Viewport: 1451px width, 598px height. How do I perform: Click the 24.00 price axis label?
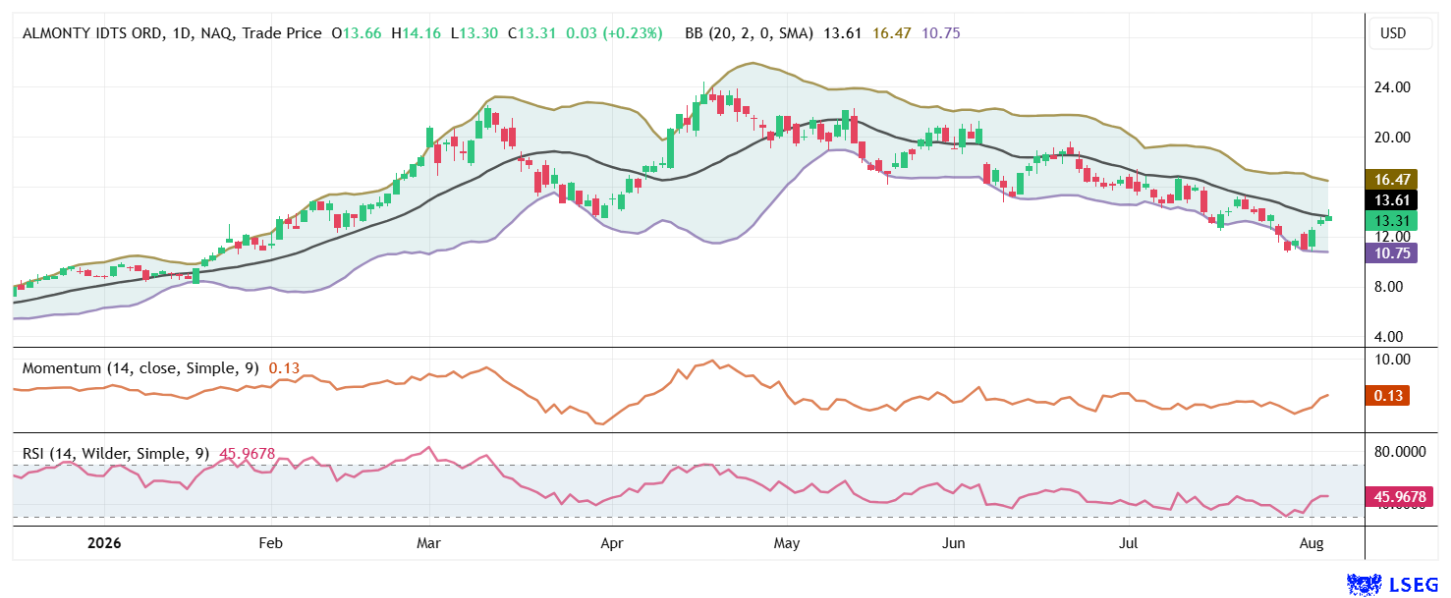pyautogui.click(x=1392, y=87)
